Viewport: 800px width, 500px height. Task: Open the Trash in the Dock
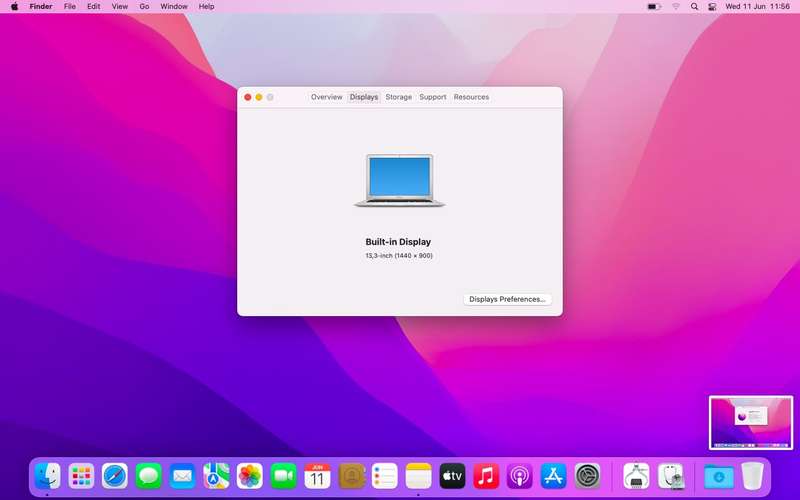(x=752, y=476)
